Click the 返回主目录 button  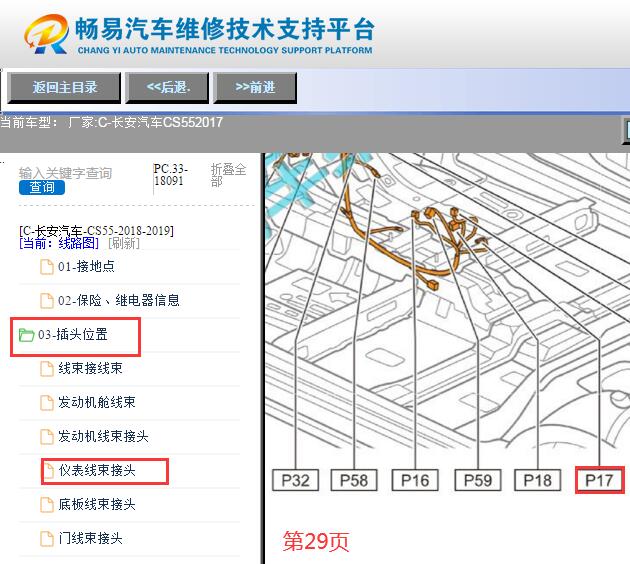(x=64, y=88)
